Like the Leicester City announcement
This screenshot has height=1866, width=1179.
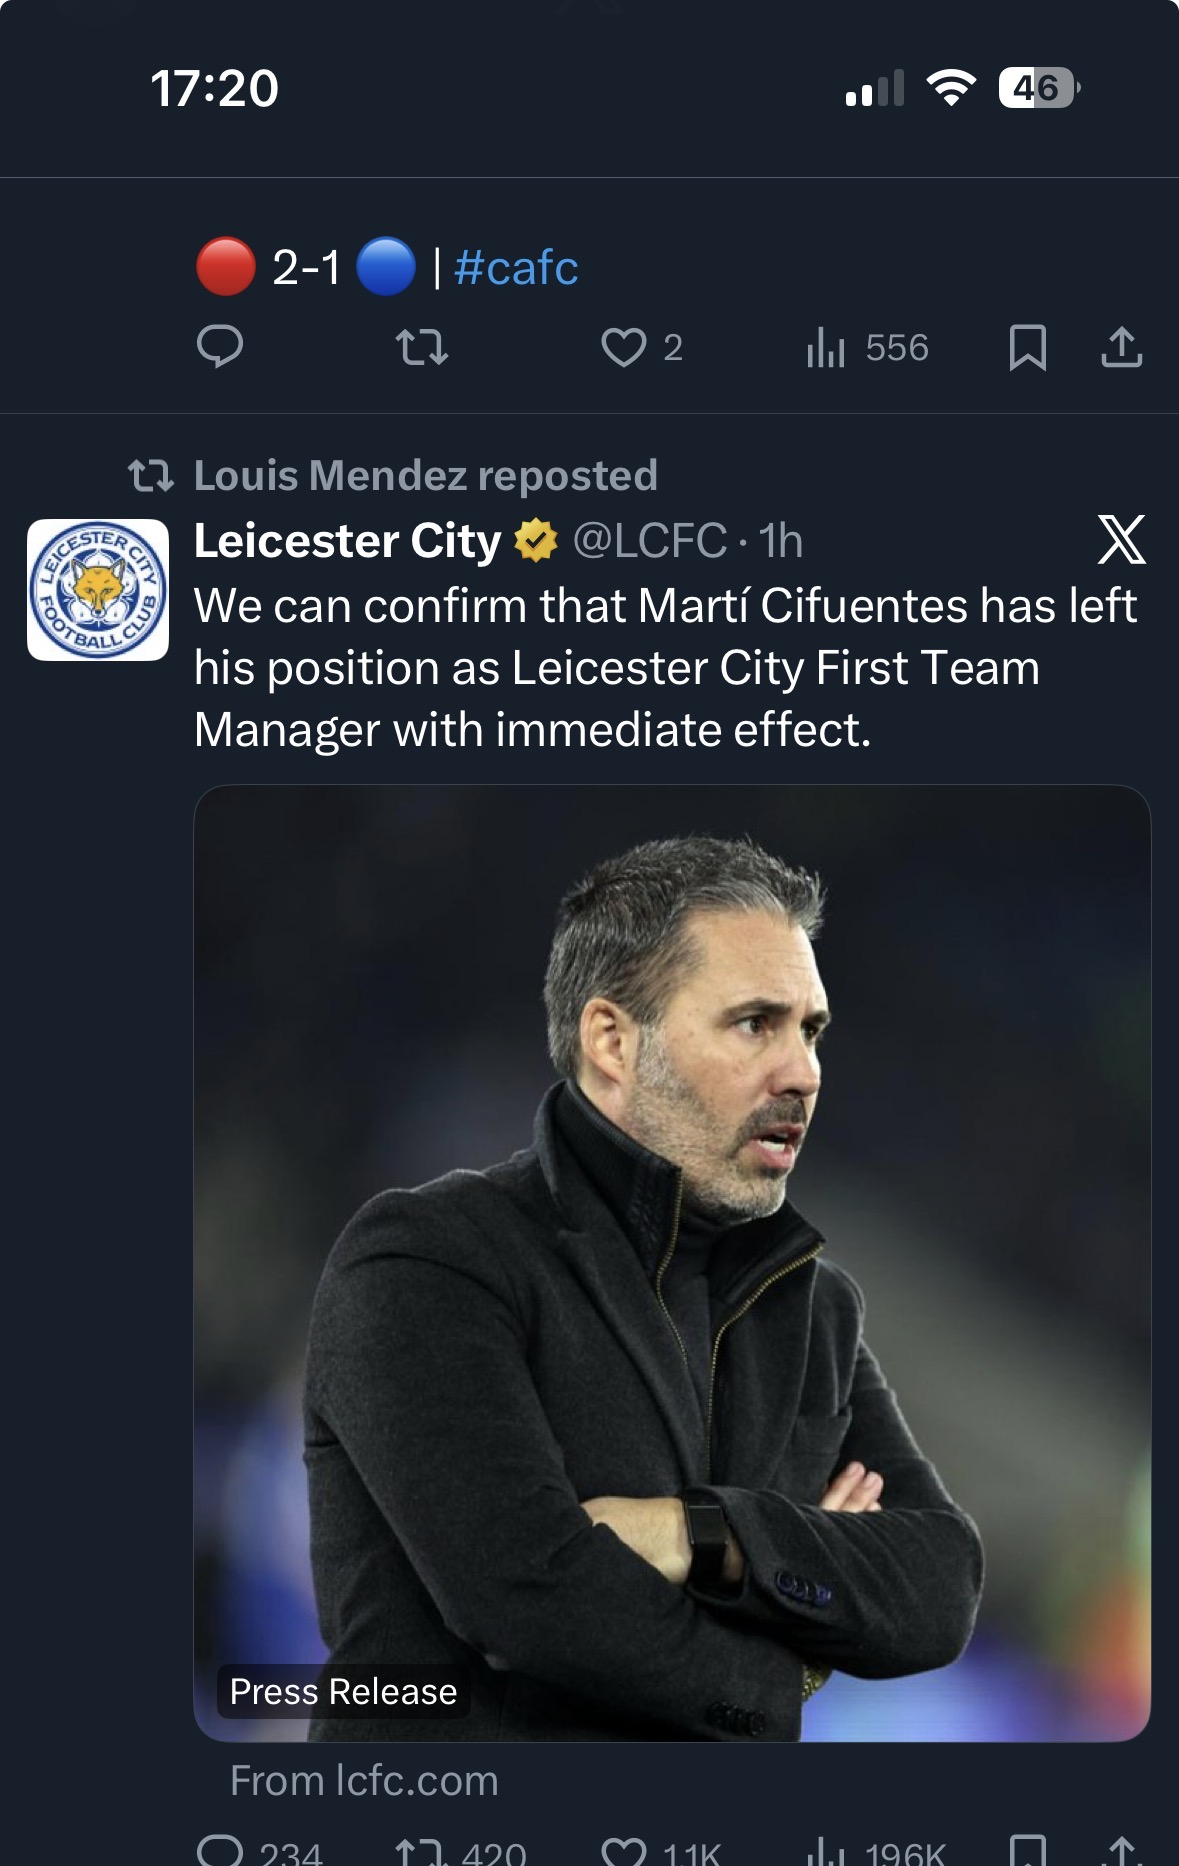click(x=623, y=1852)
